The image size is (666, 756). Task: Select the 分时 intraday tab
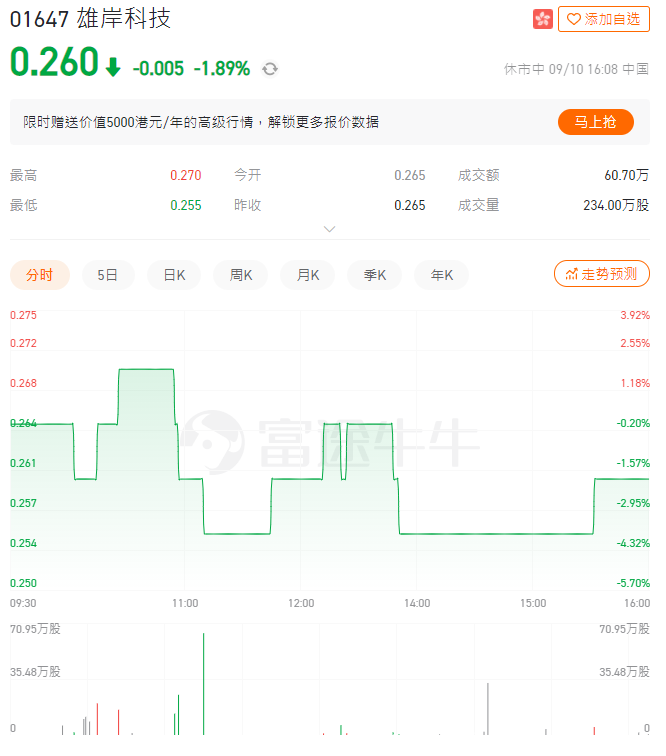(40, 275)
